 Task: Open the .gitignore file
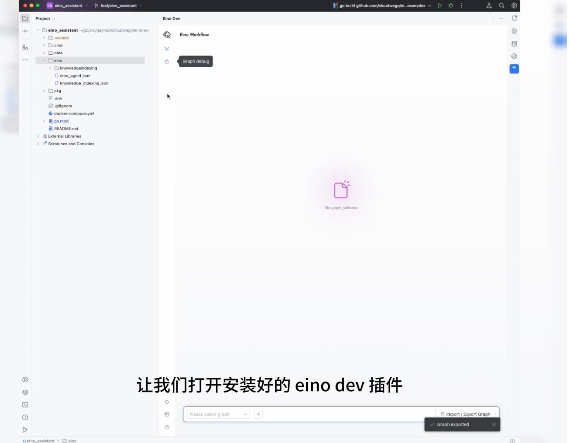[x=60, y=106]
